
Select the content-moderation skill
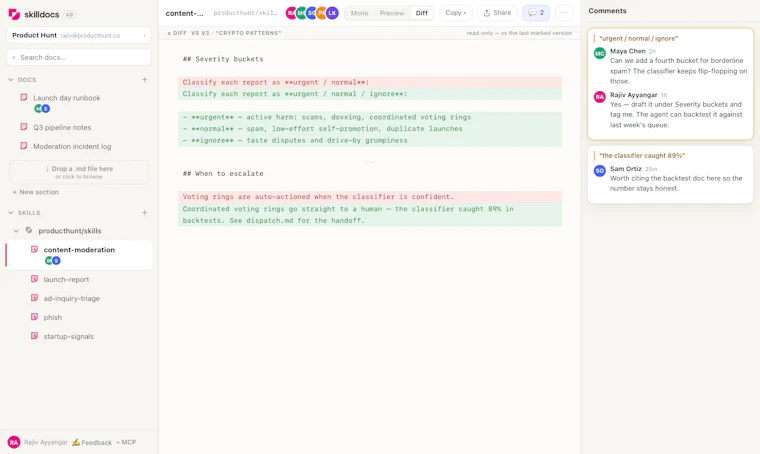tap(79, 255)
